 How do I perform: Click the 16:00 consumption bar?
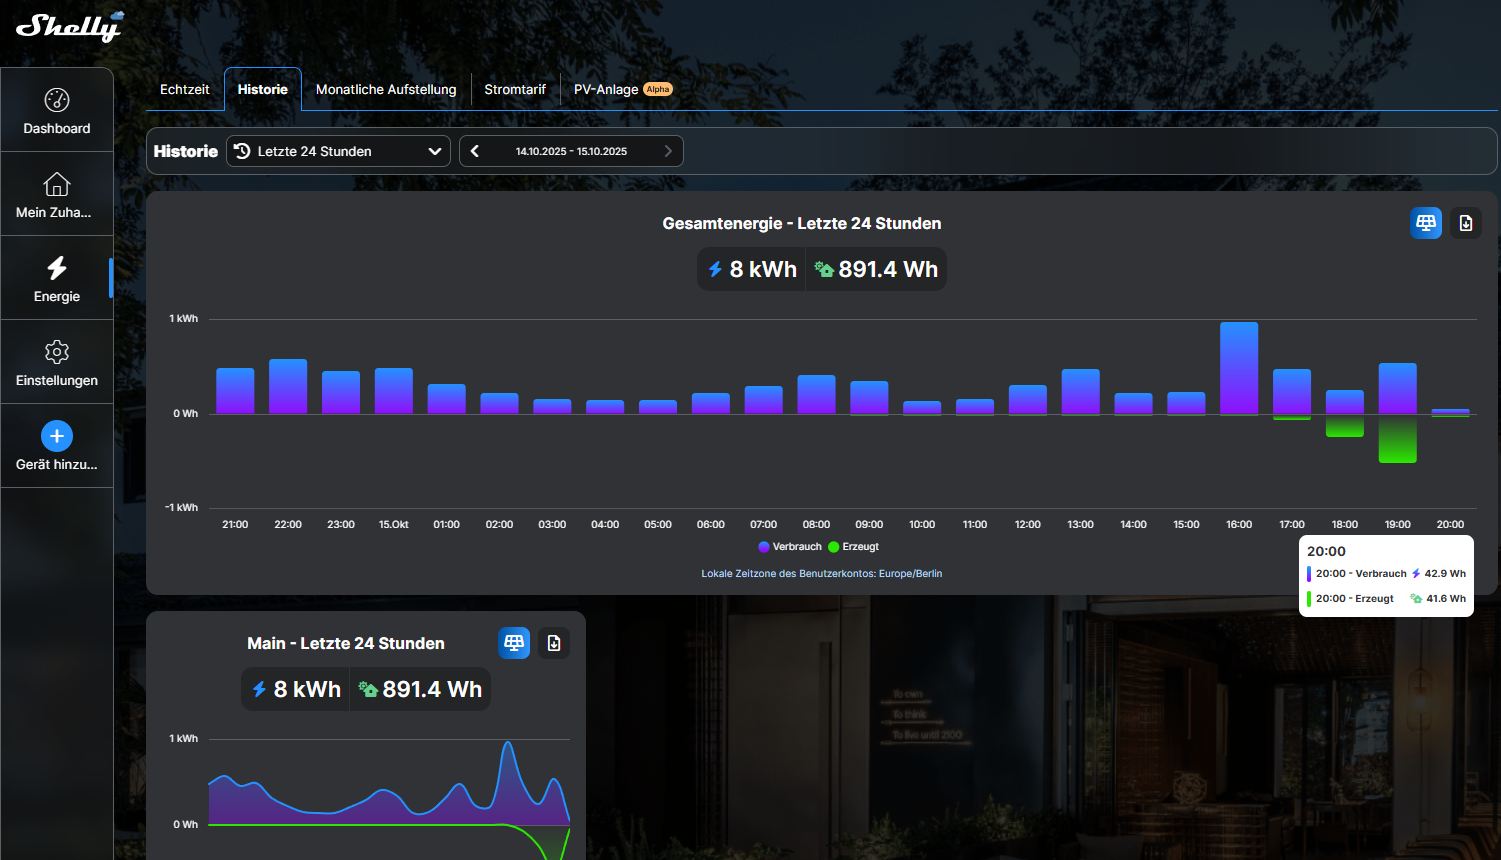1239,368
